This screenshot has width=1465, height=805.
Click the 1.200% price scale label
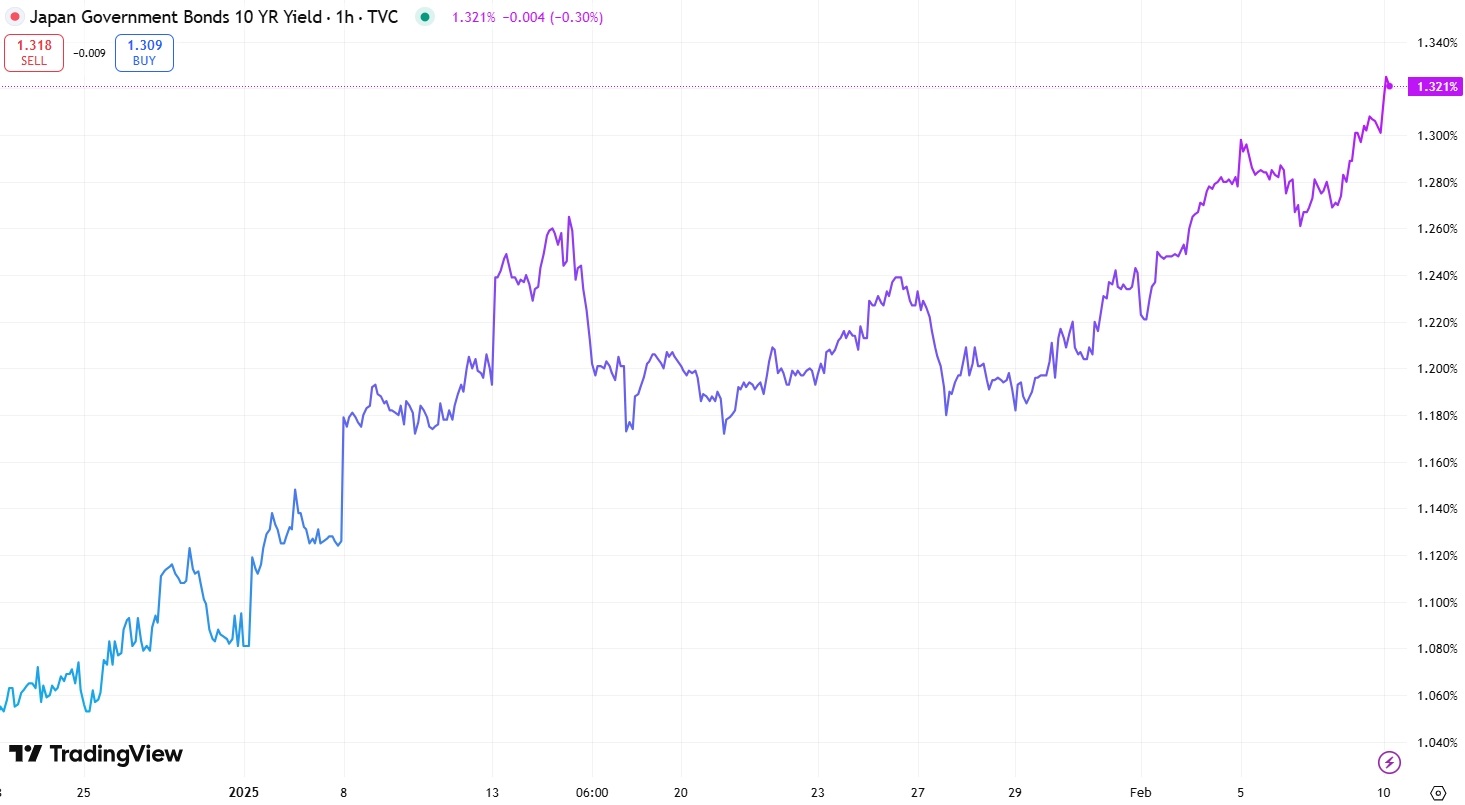pyautogui.click(x=1437, y=369)
